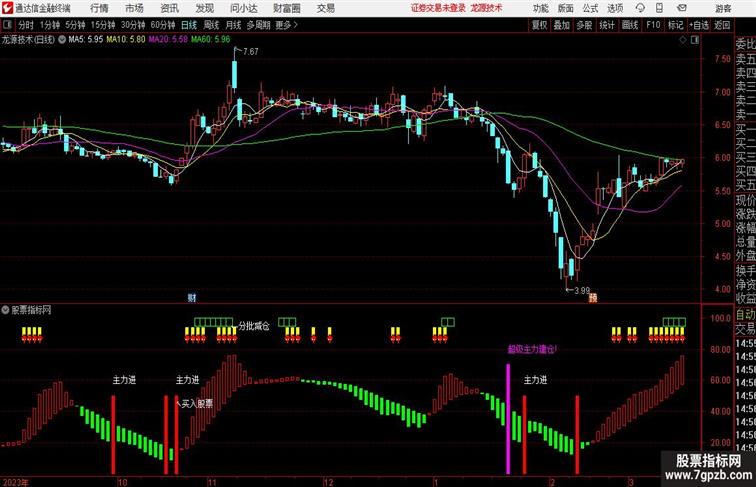Switch to 1分钟 period

click(x=50, y=25)
